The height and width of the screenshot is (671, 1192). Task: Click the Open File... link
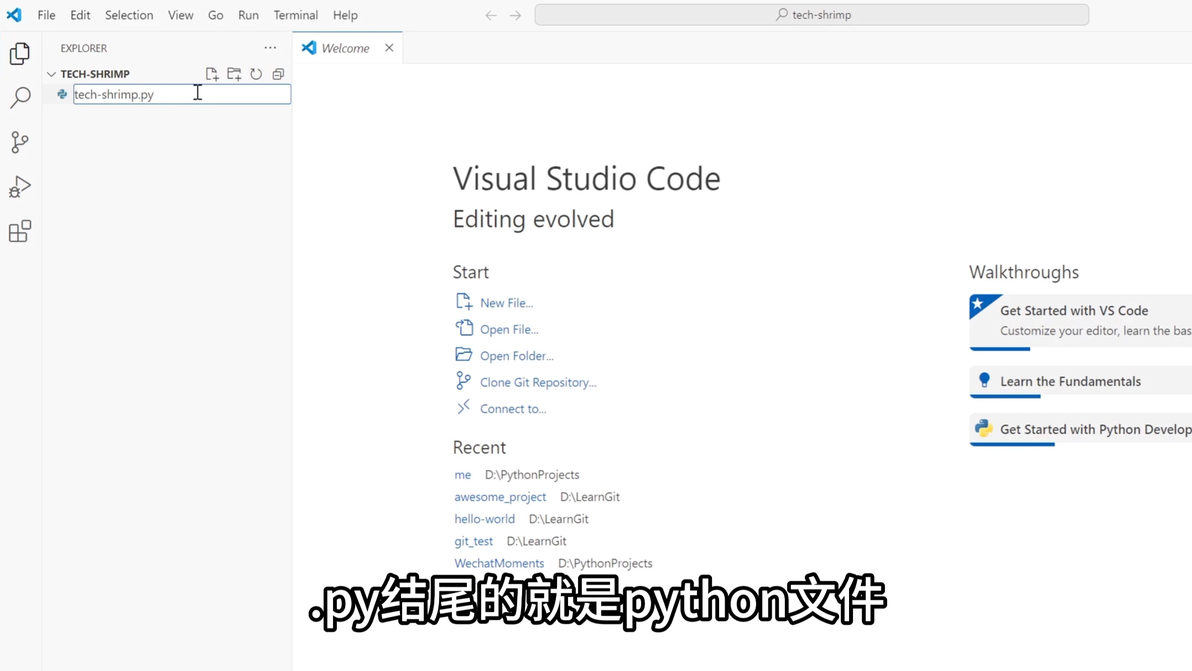[x=509, y=329]
